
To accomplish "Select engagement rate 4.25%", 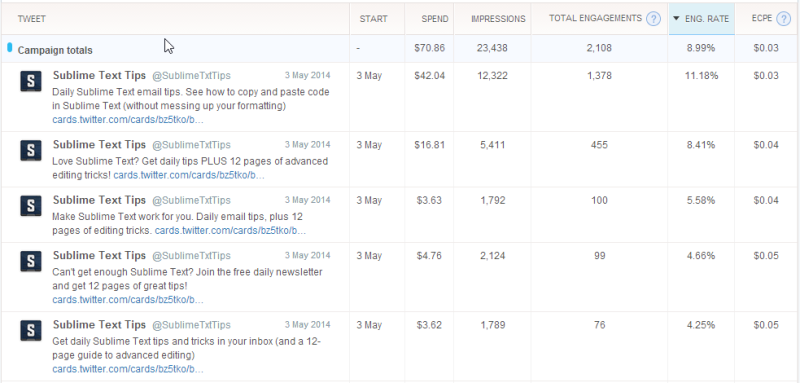I will coord(701,325).
